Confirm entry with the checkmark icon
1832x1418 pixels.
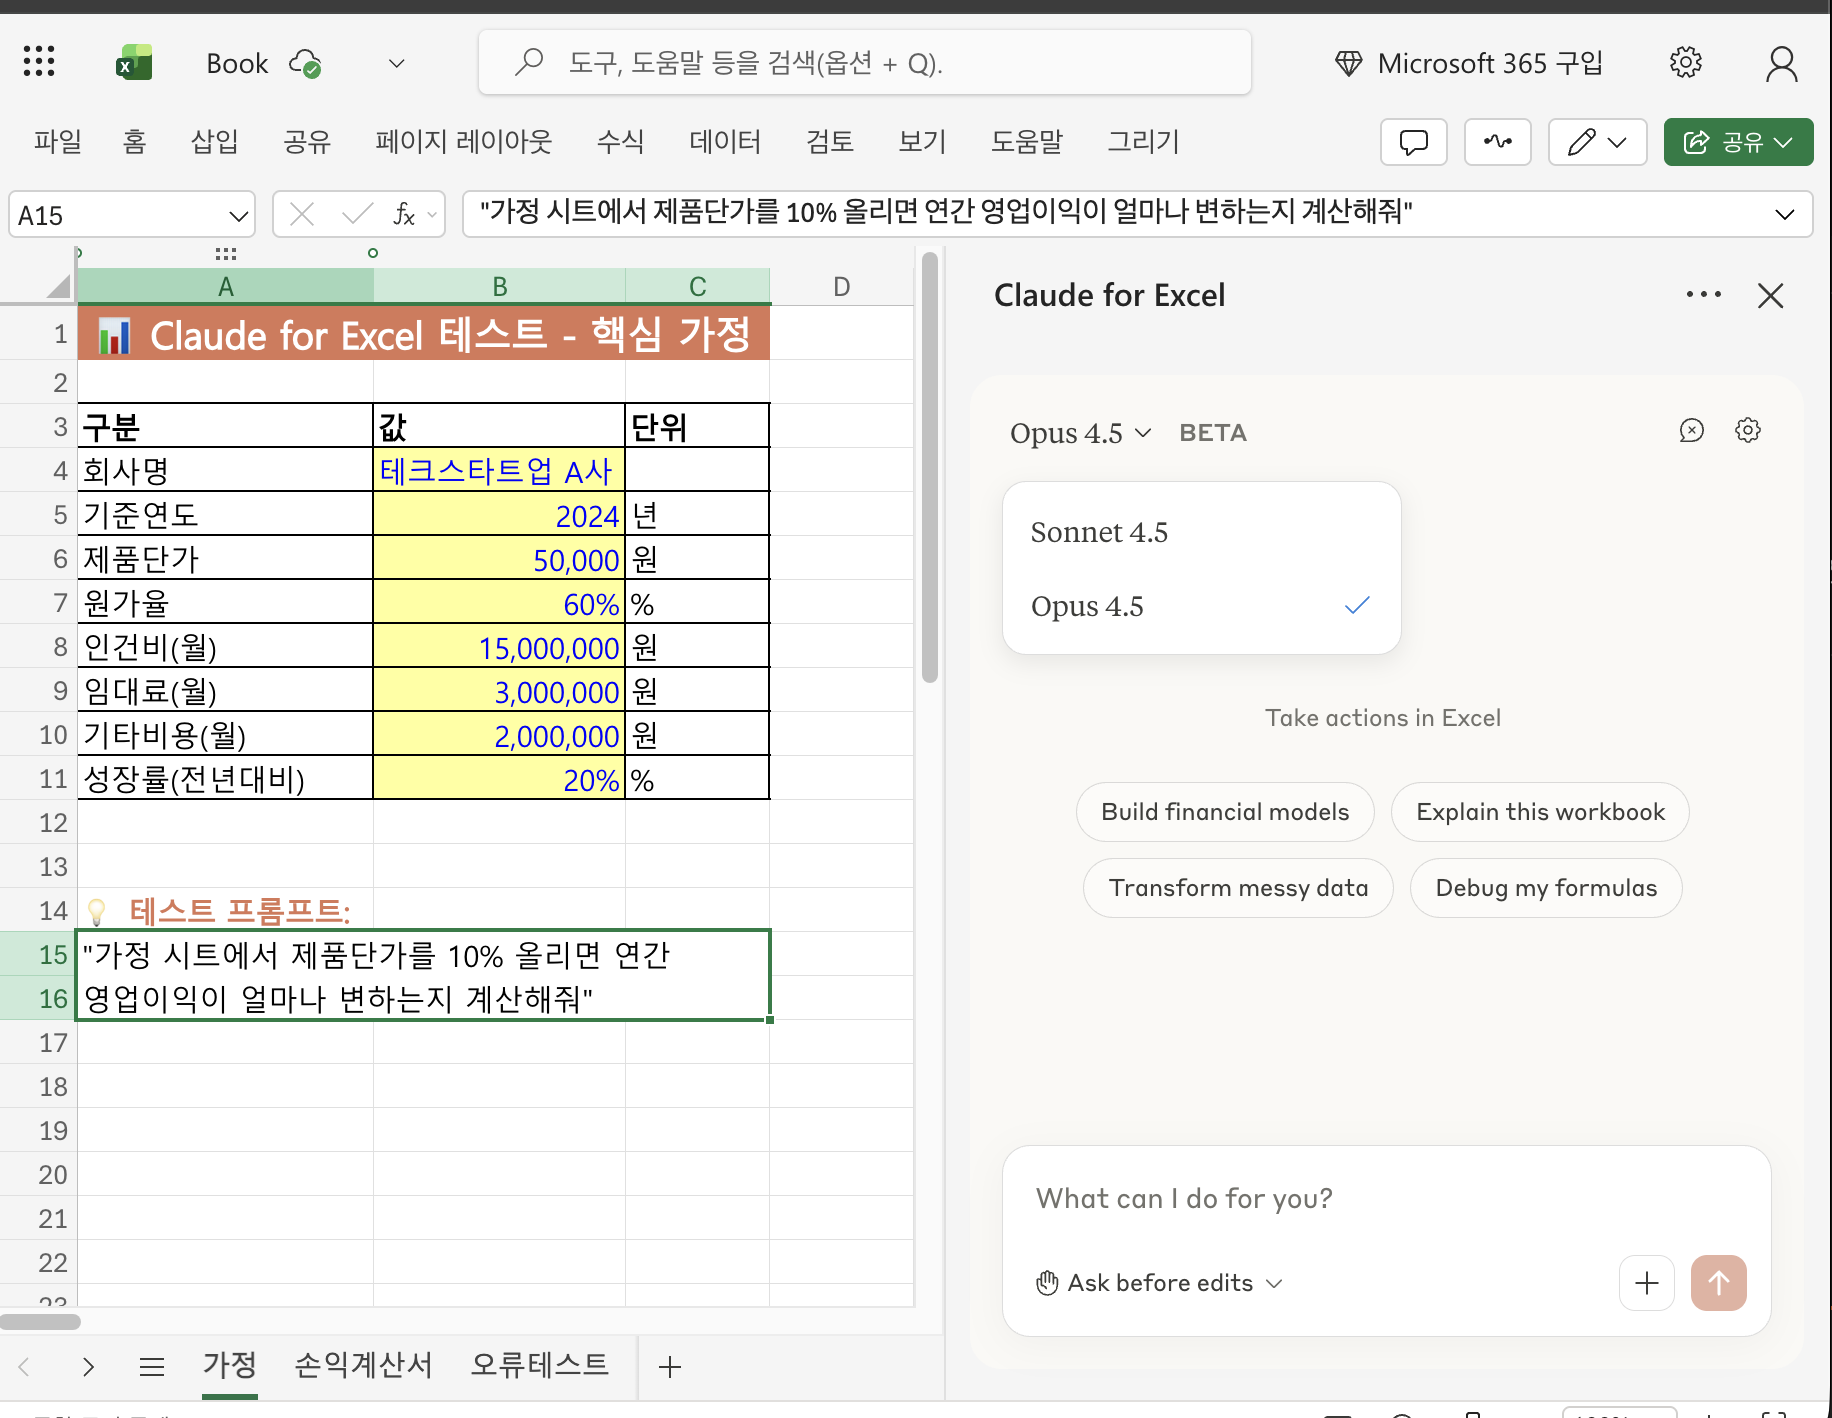(357, 214)
